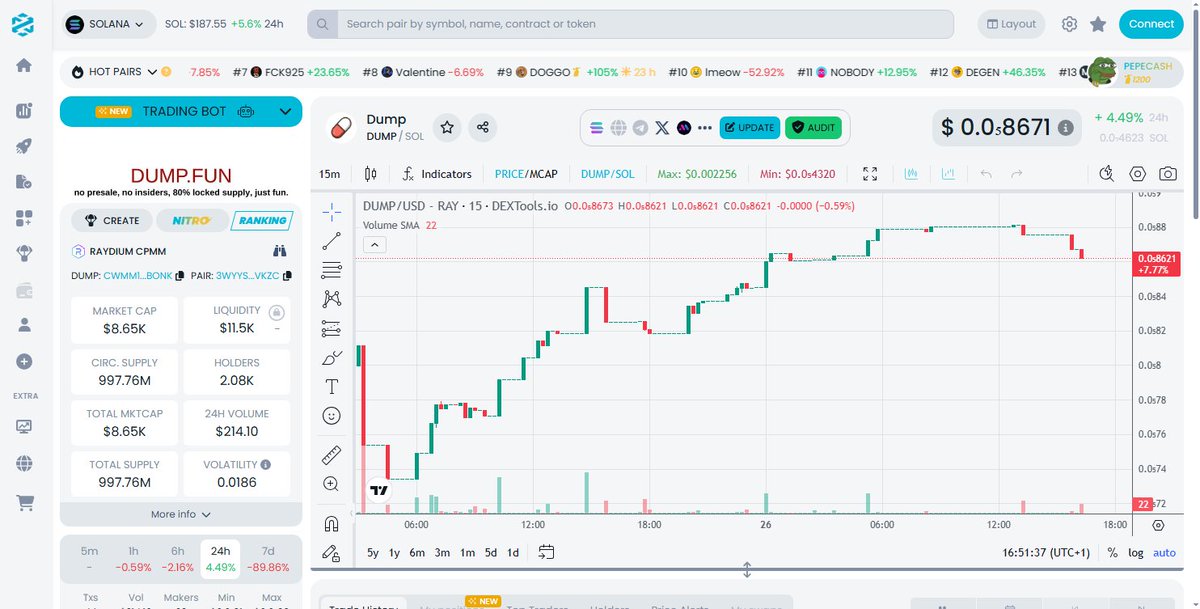1200x609 pixels.
Task: Toggle lock all drawing tools
Action: pos(332,552)
